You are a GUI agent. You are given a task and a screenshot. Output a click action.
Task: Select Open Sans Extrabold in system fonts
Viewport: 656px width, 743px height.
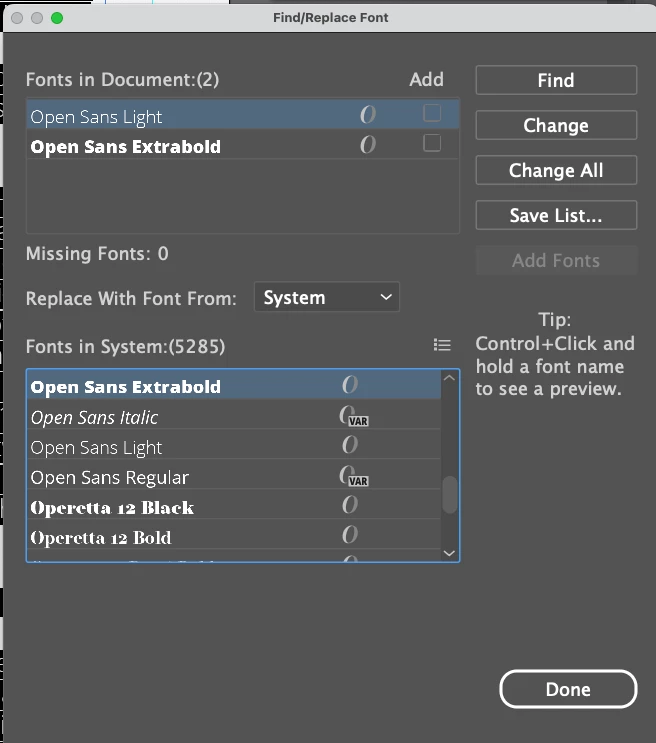coord(234,384)
